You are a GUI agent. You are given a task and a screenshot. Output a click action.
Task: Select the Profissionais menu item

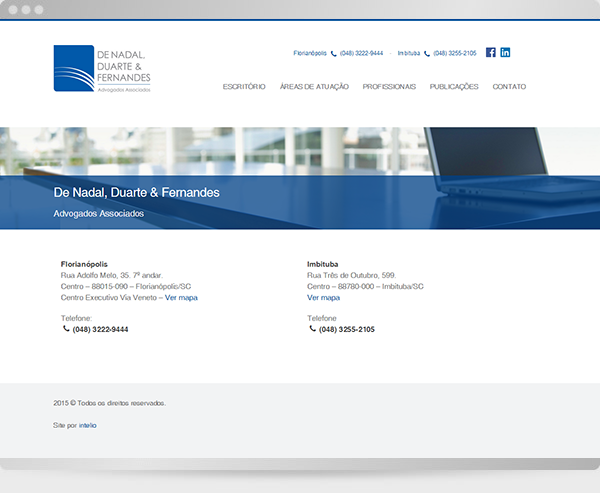pos(389,87)
